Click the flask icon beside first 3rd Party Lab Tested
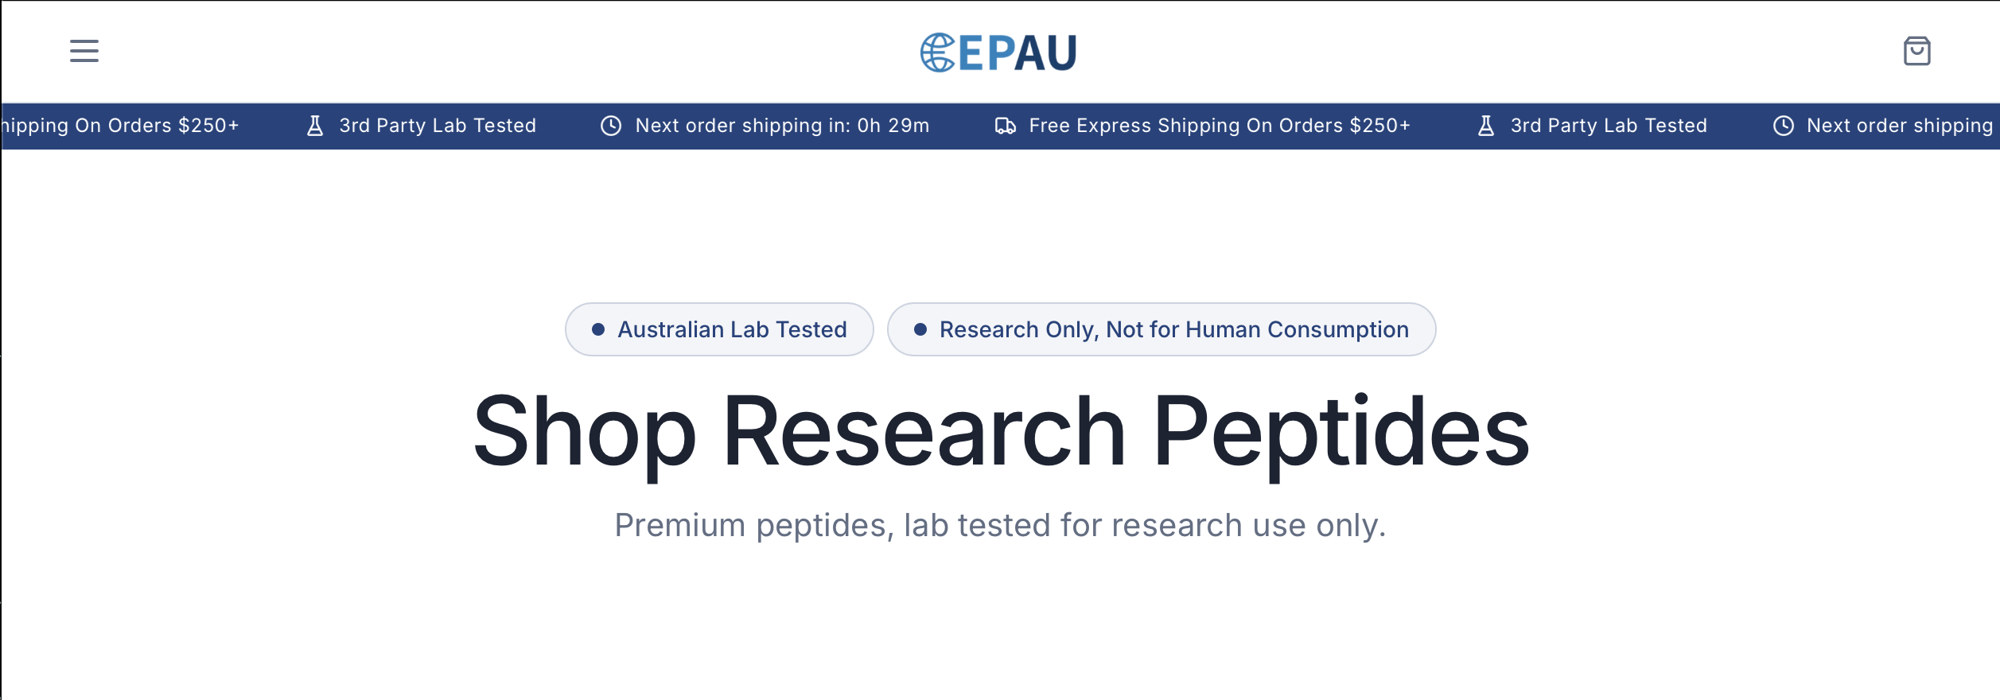This screenshot has height=700, width=2000. (x=315, y=126)
